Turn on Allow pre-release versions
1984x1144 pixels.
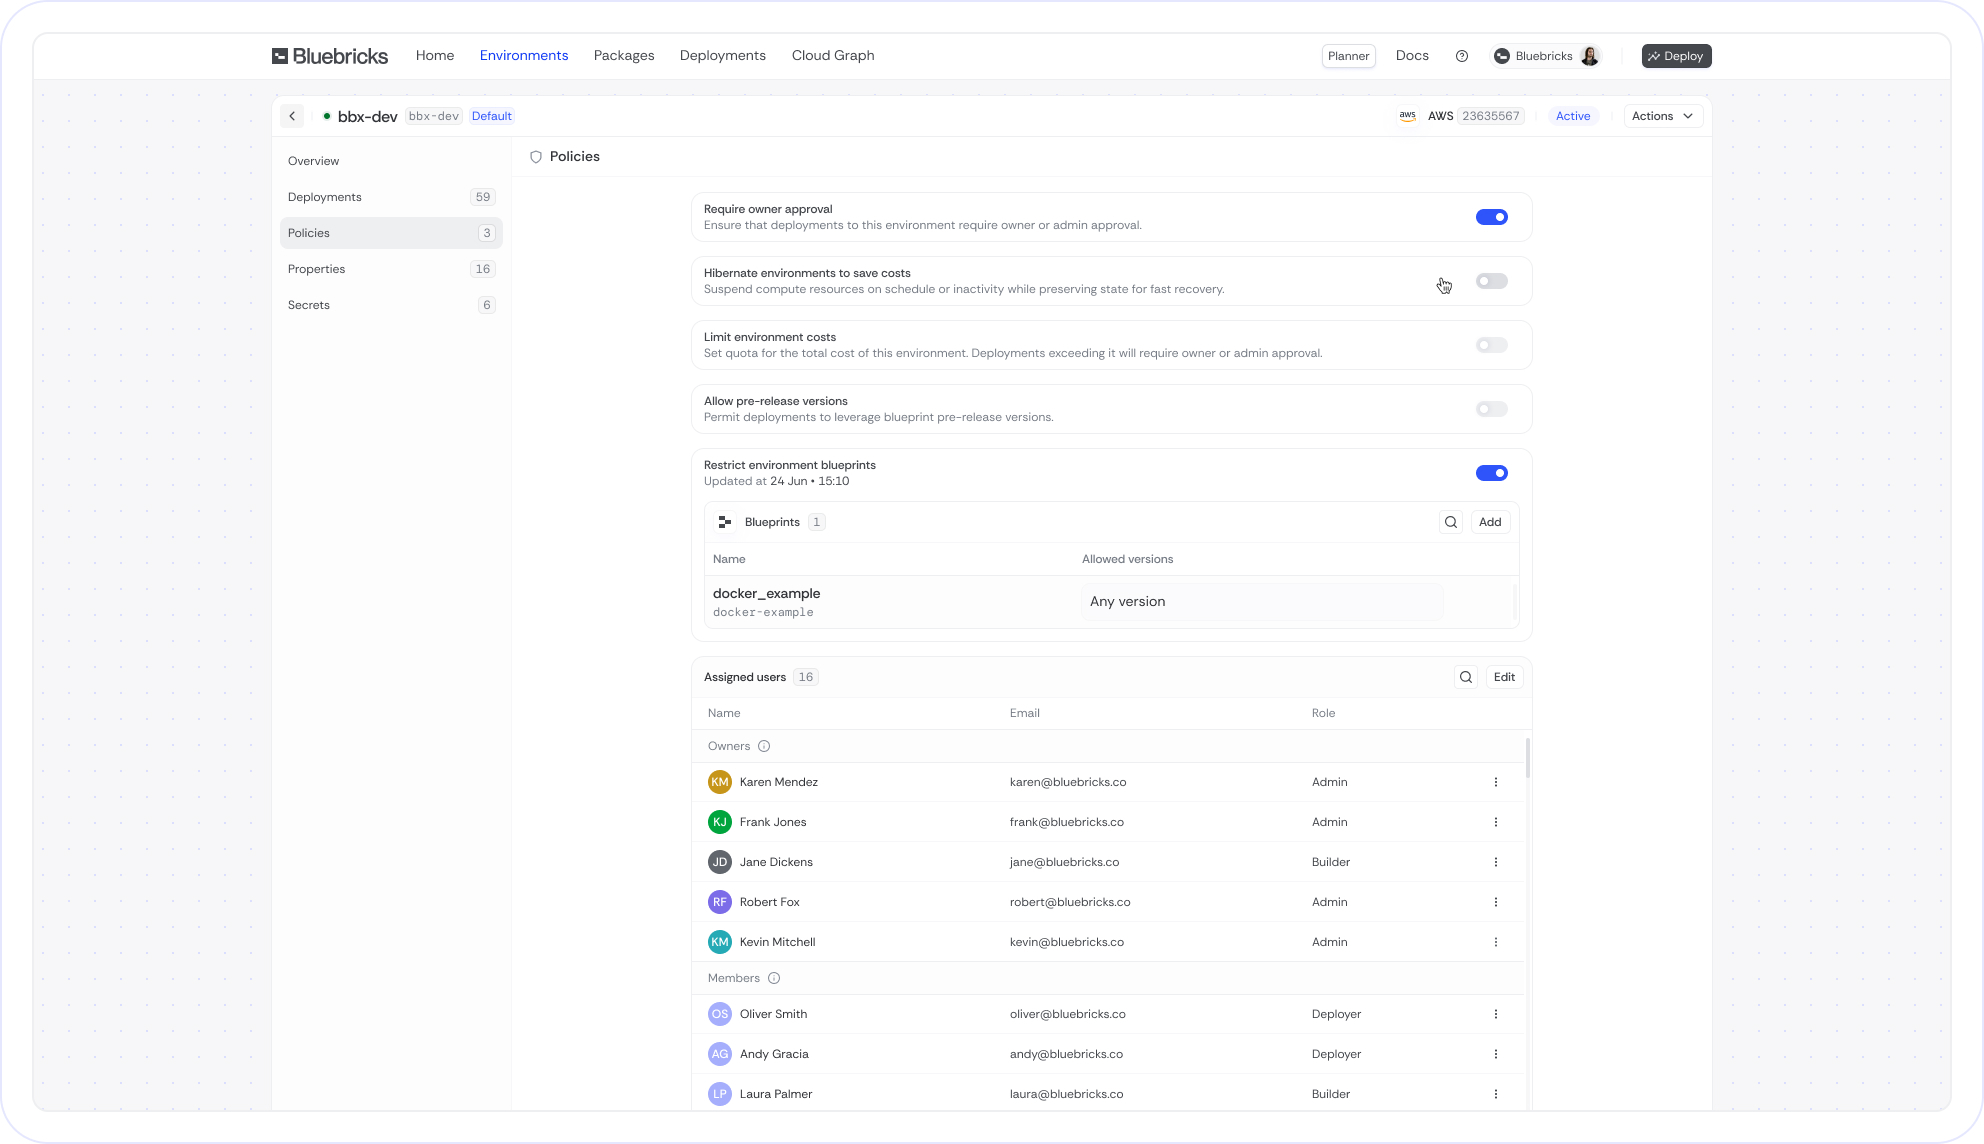tap(1491, 409)
